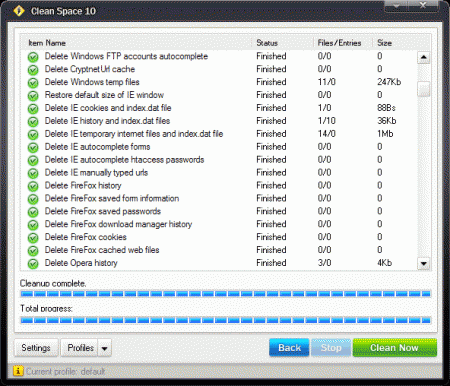Click green check icon beside Delete FireFox cookies
The width and height of the screenshot is (450, 386).
[x=33, y=238]
